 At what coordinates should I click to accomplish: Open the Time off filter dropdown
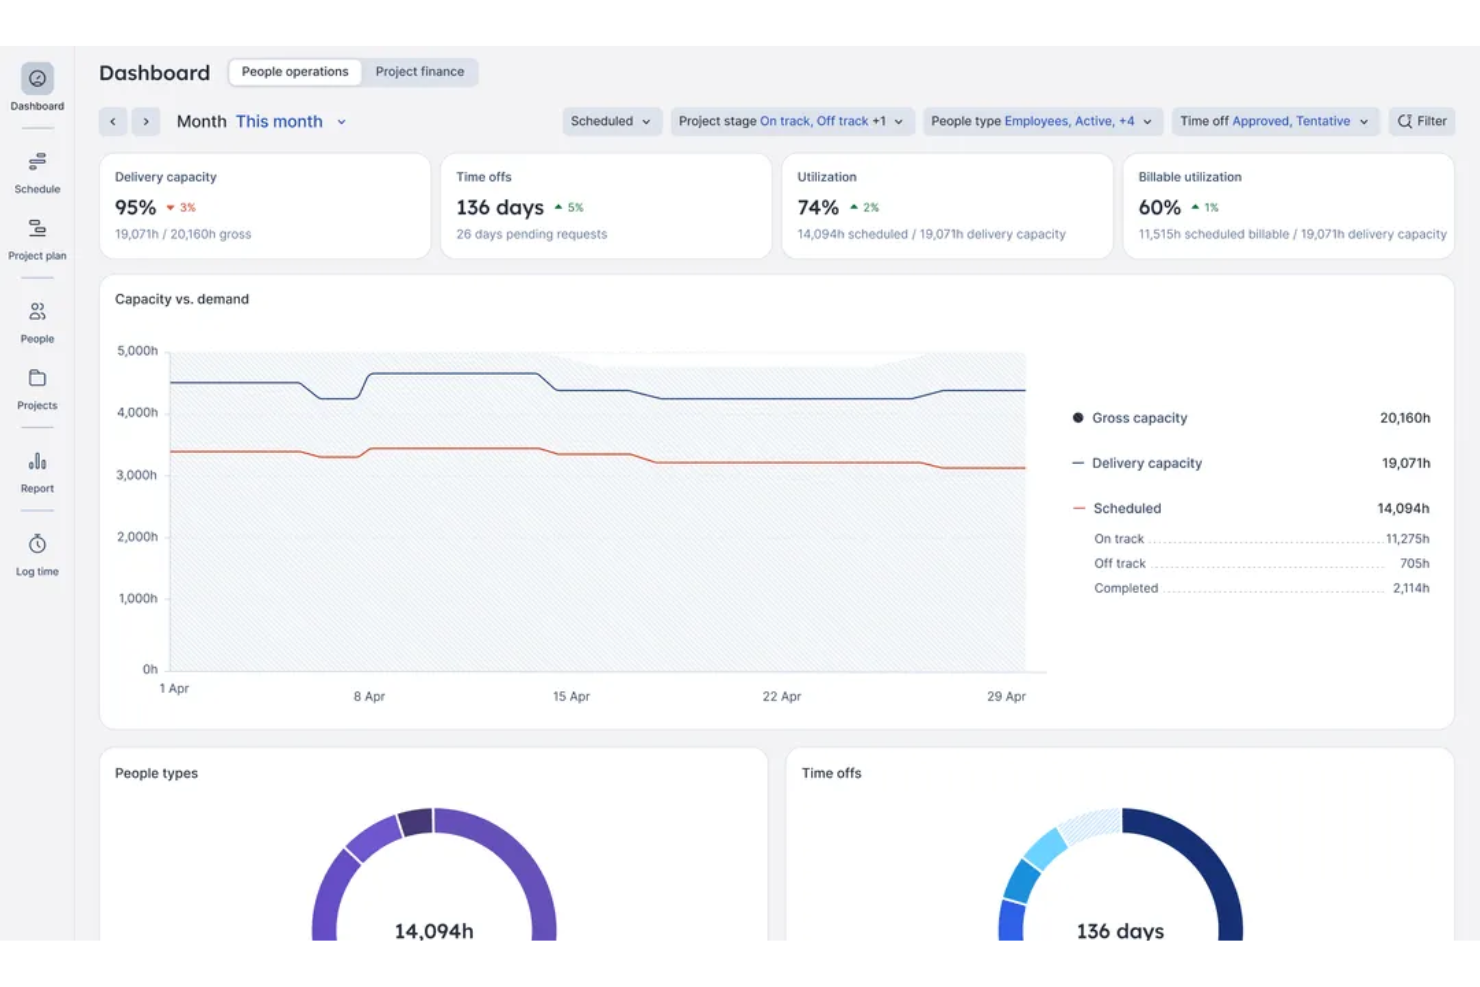coord(1275,121)
